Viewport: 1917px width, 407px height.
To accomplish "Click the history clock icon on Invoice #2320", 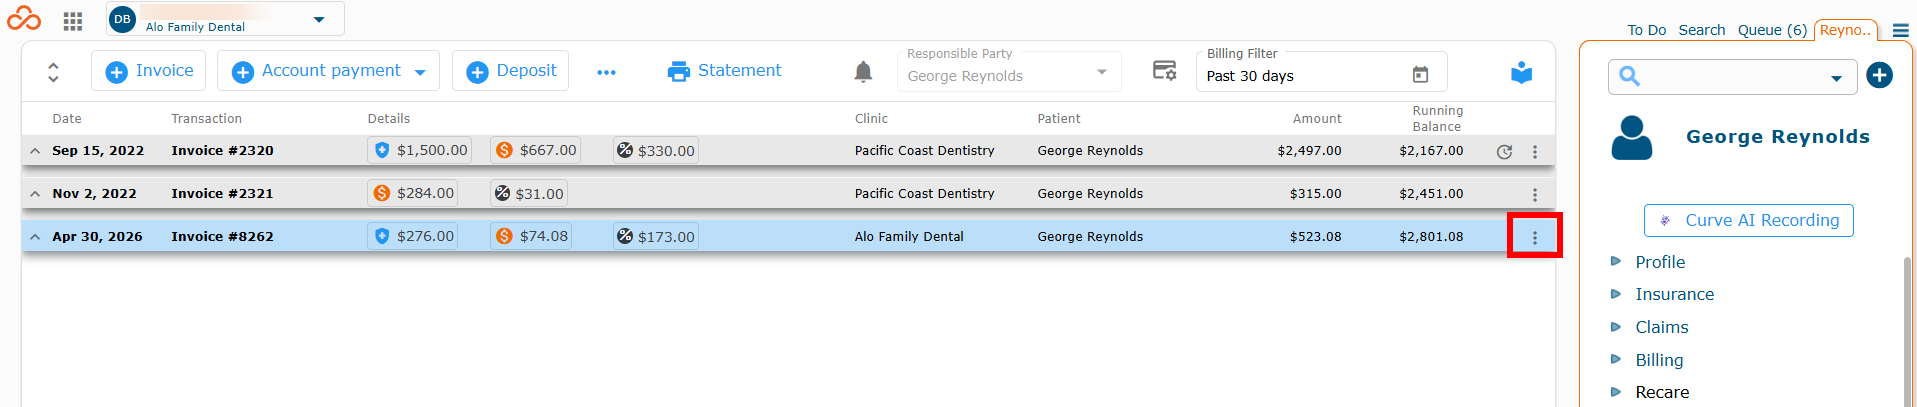I will tap(1504, 152).
